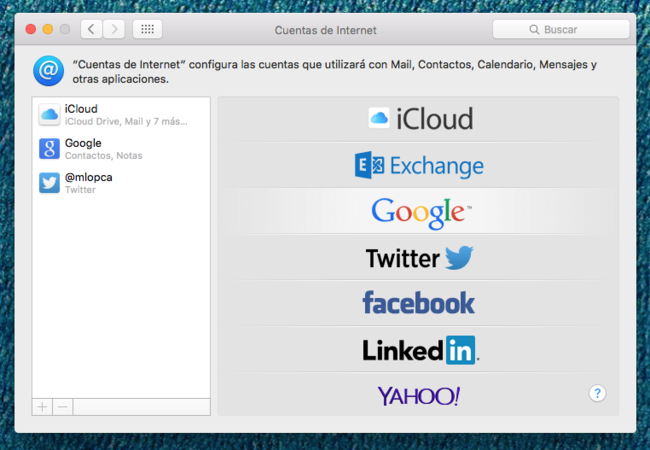Close the Cuentas de Internet window

tap(31, 29)
